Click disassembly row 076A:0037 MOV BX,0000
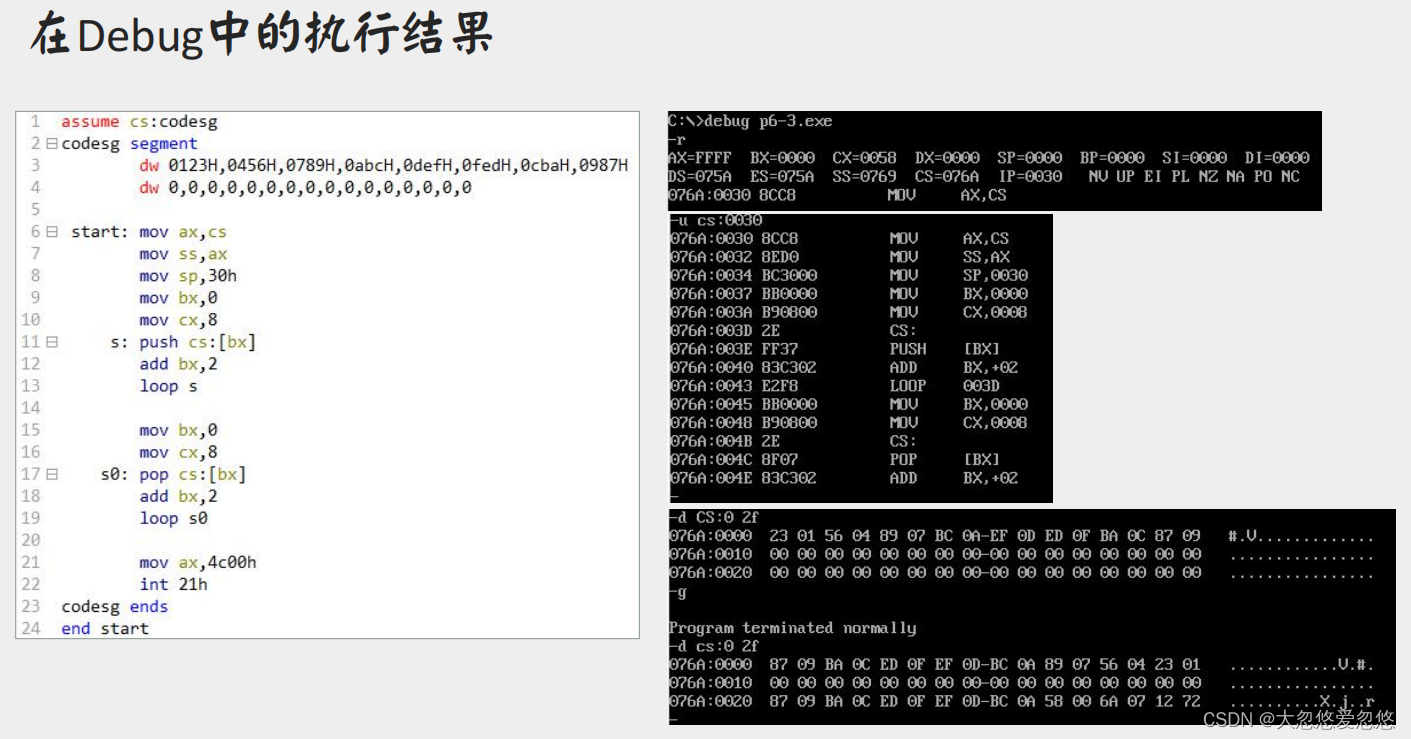Screen dimensions: 1411x739 [x=849, y=294]
